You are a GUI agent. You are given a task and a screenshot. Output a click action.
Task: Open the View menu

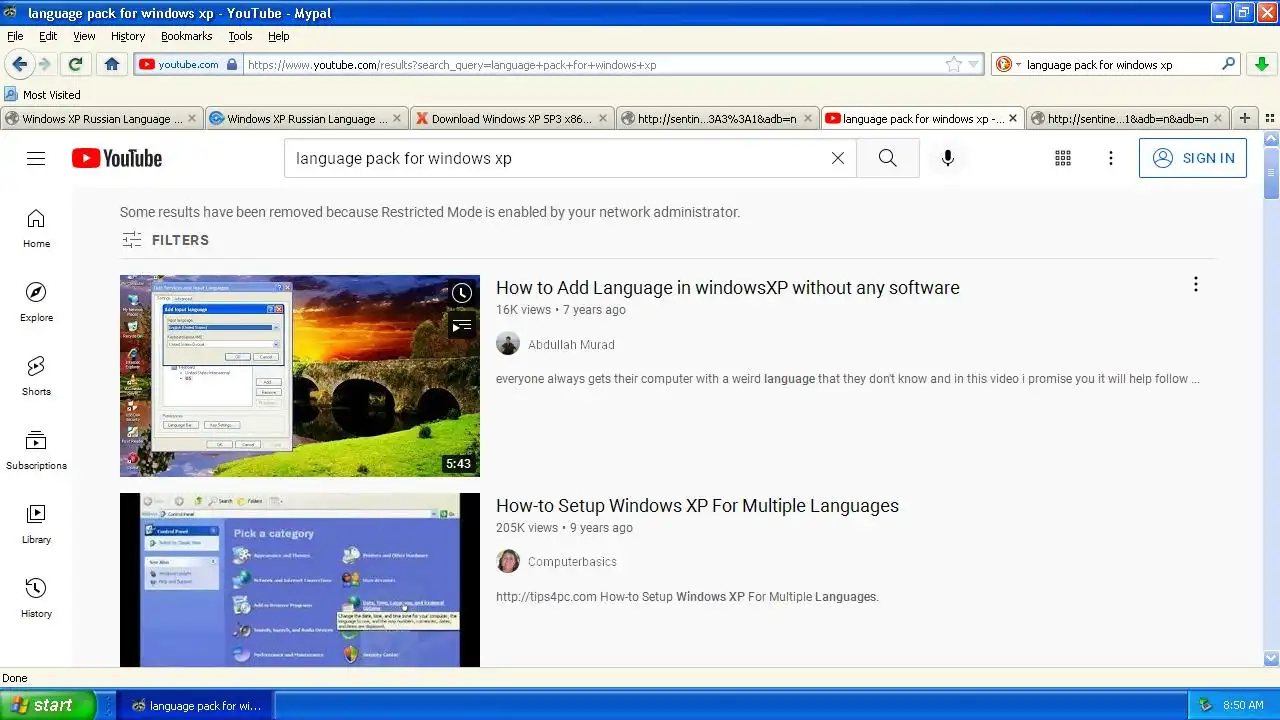(84, 36)
